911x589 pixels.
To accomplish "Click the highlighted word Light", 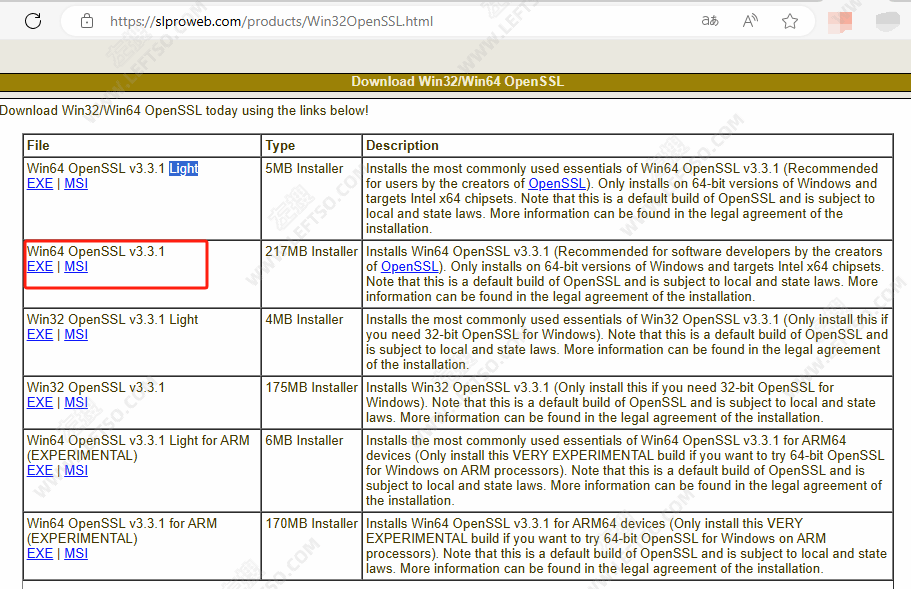I will (x=184, y=168).
